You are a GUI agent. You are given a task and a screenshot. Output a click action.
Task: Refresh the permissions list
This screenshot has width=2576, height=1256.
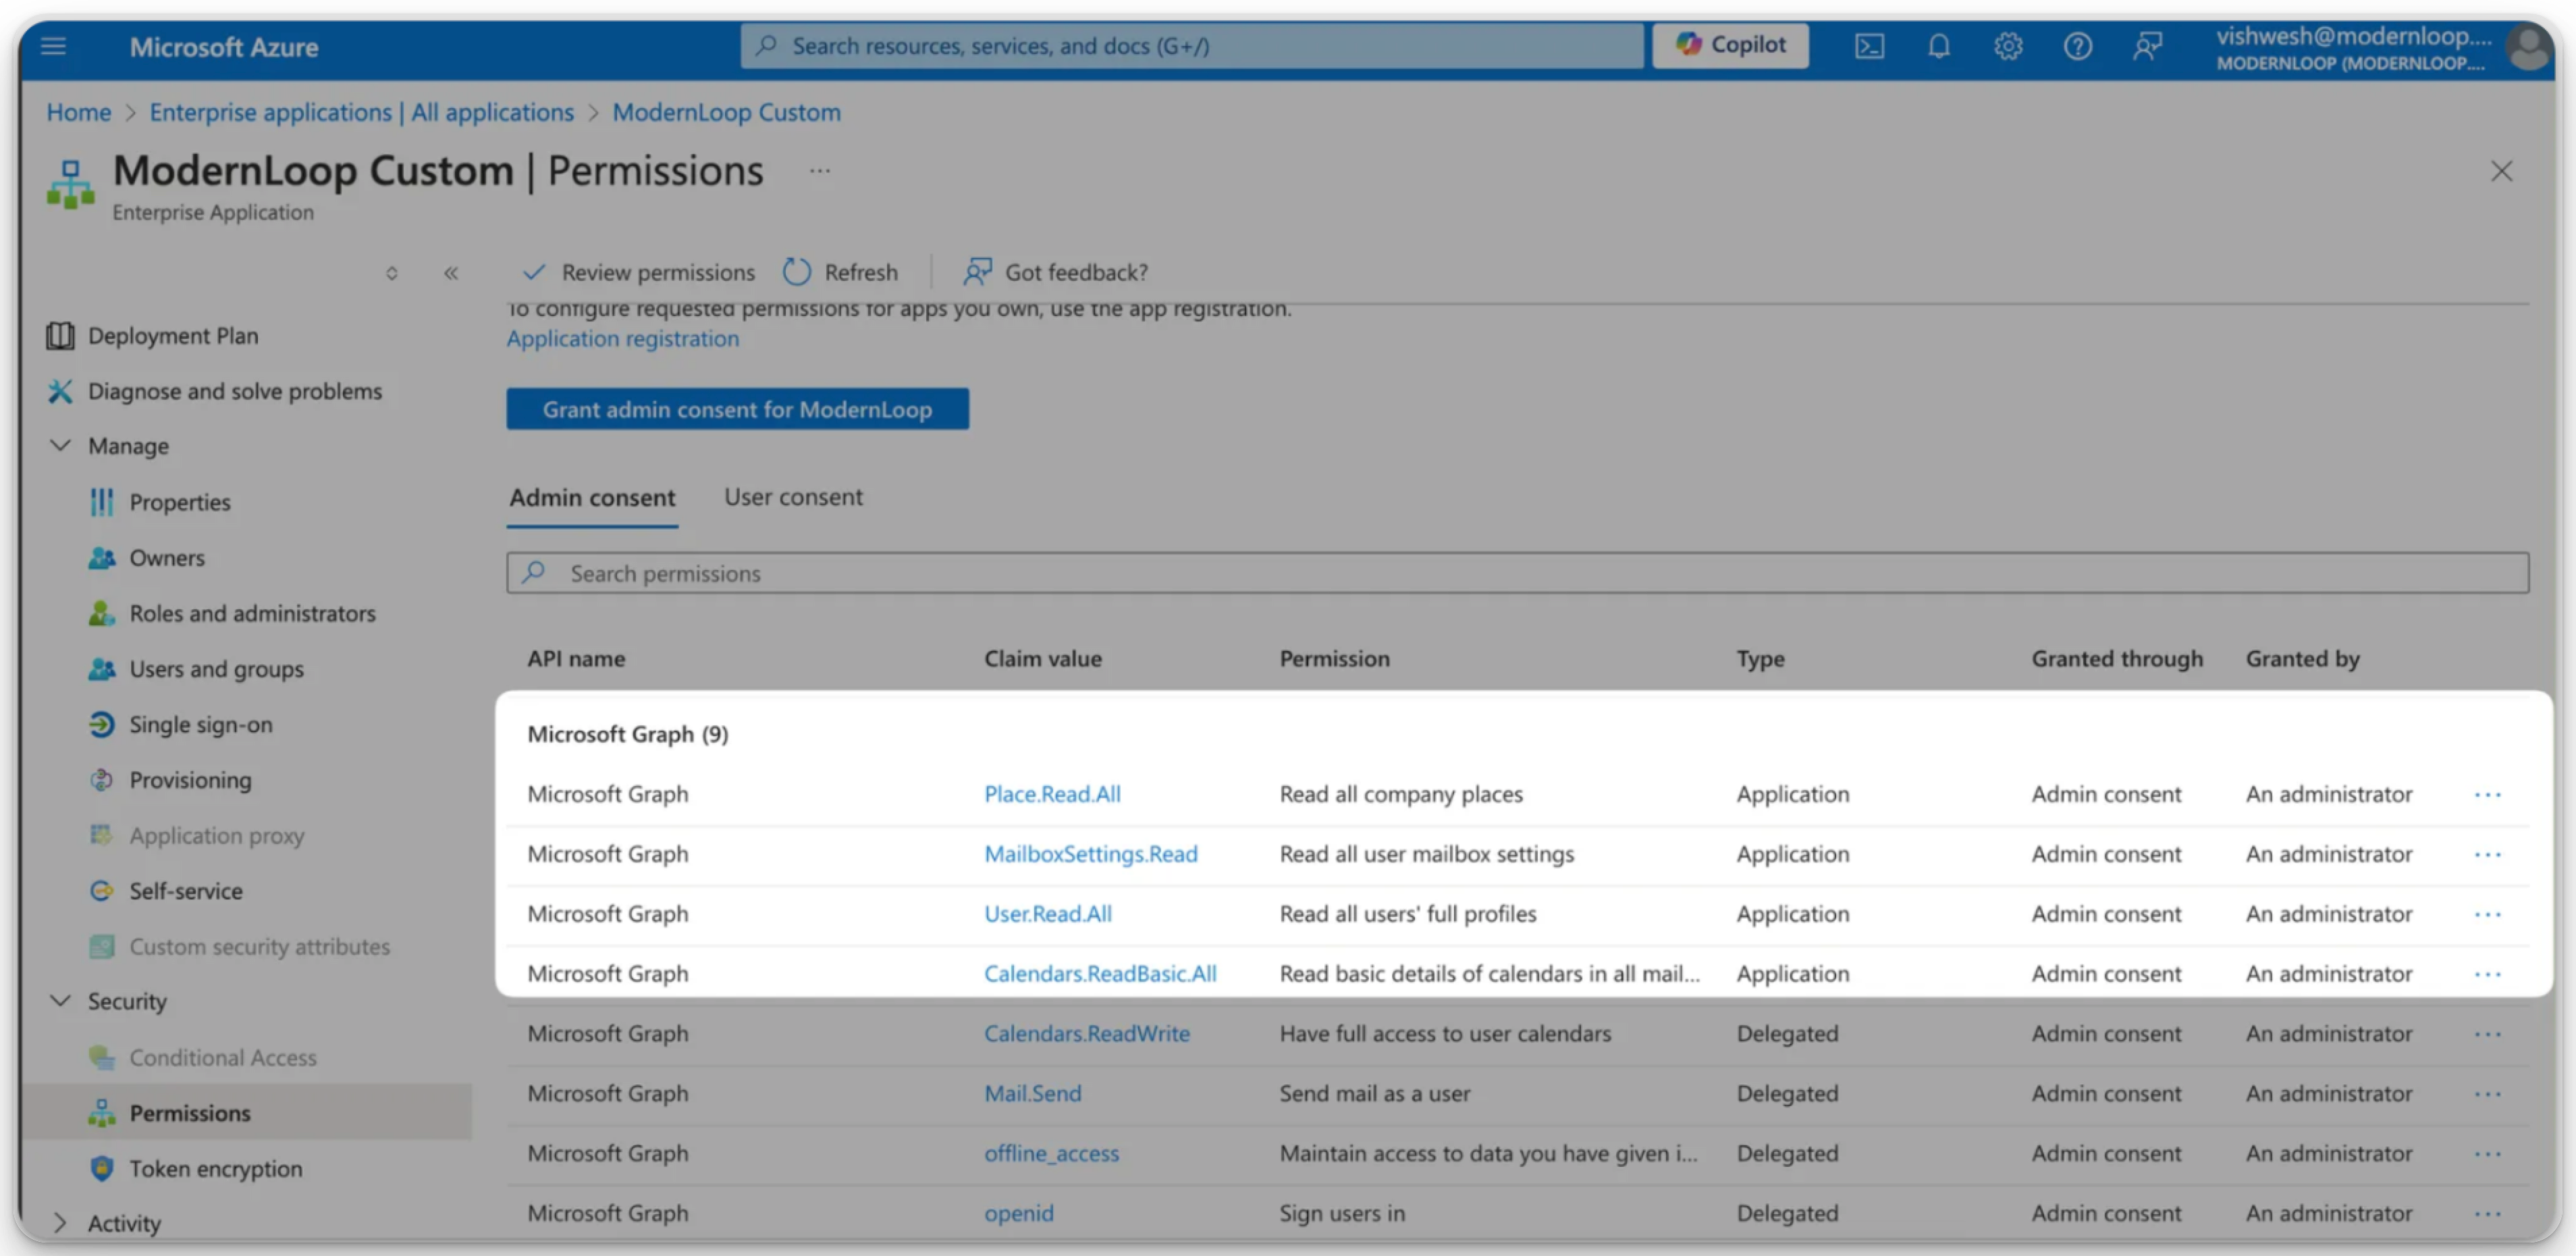840,272
